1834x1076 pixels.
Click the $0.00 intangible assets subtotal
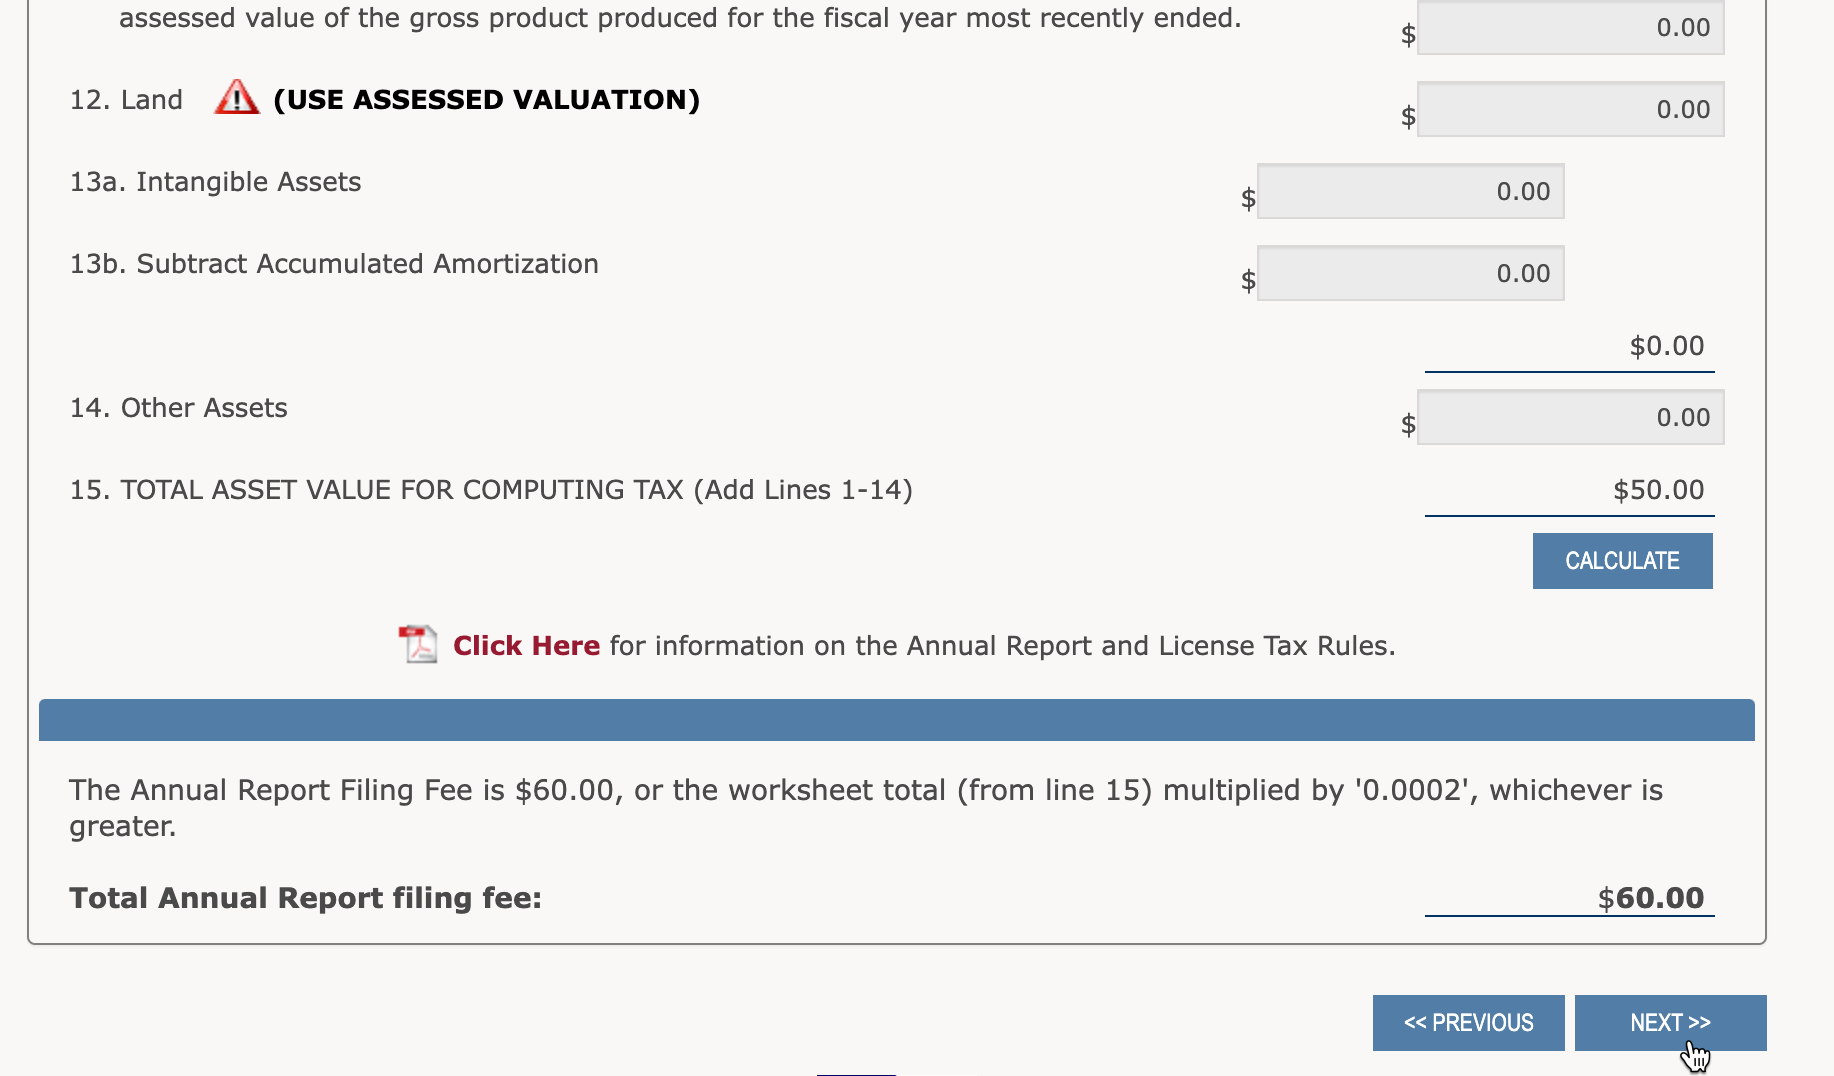(1666, 346)
